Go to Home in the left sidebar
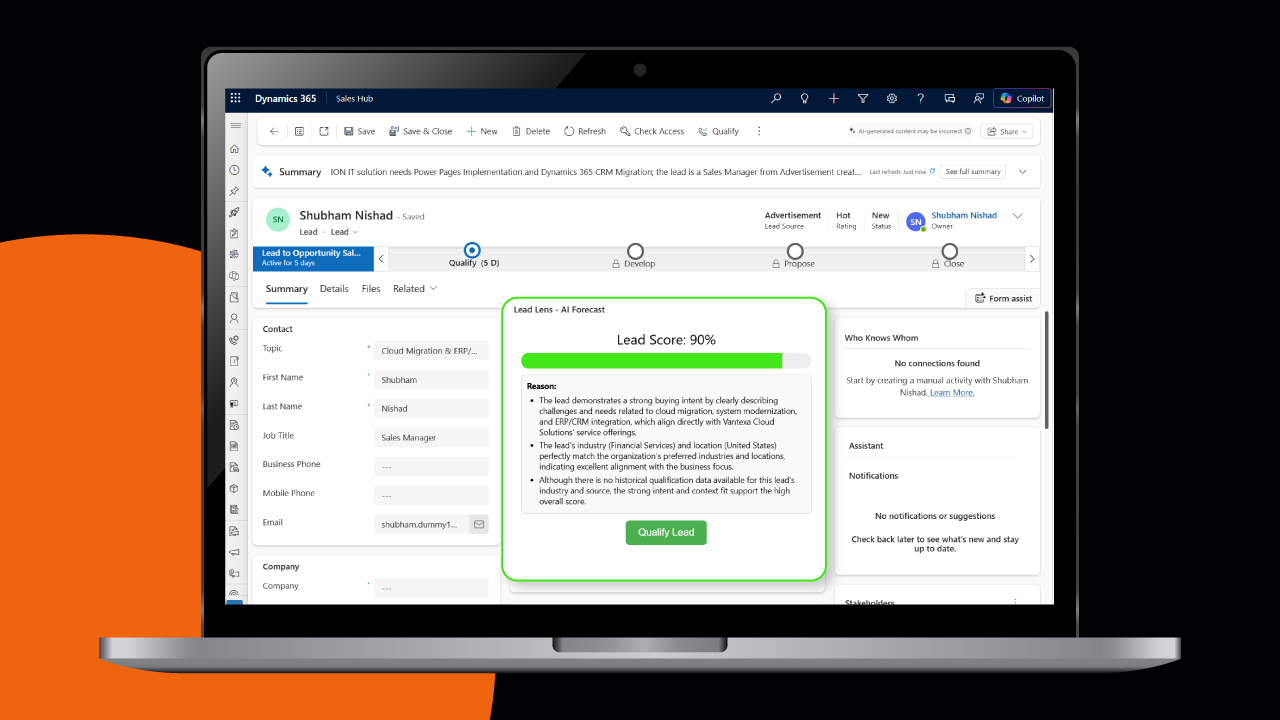 pyautogui.click(x=235, y=149)
